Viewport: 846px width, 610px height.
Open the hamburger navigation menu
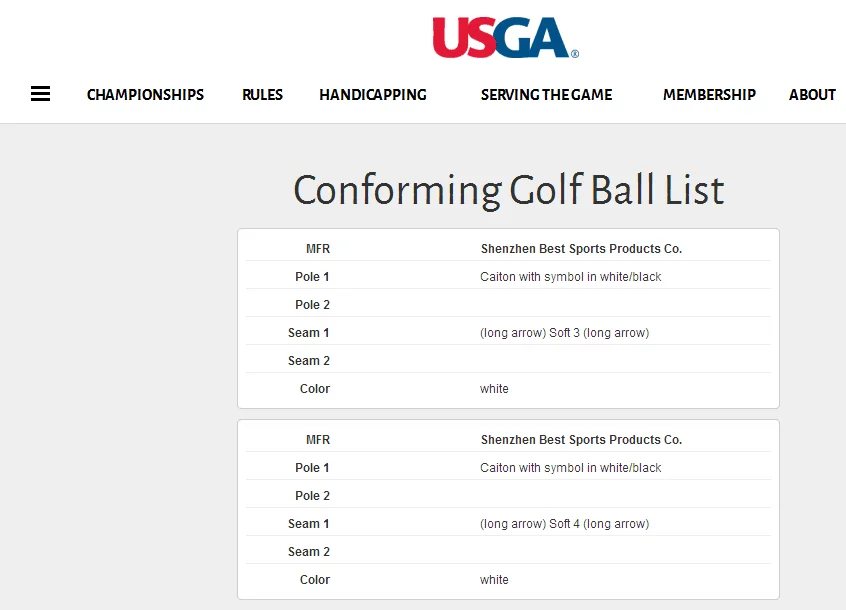pyautogui.click(x=40, y=94)
